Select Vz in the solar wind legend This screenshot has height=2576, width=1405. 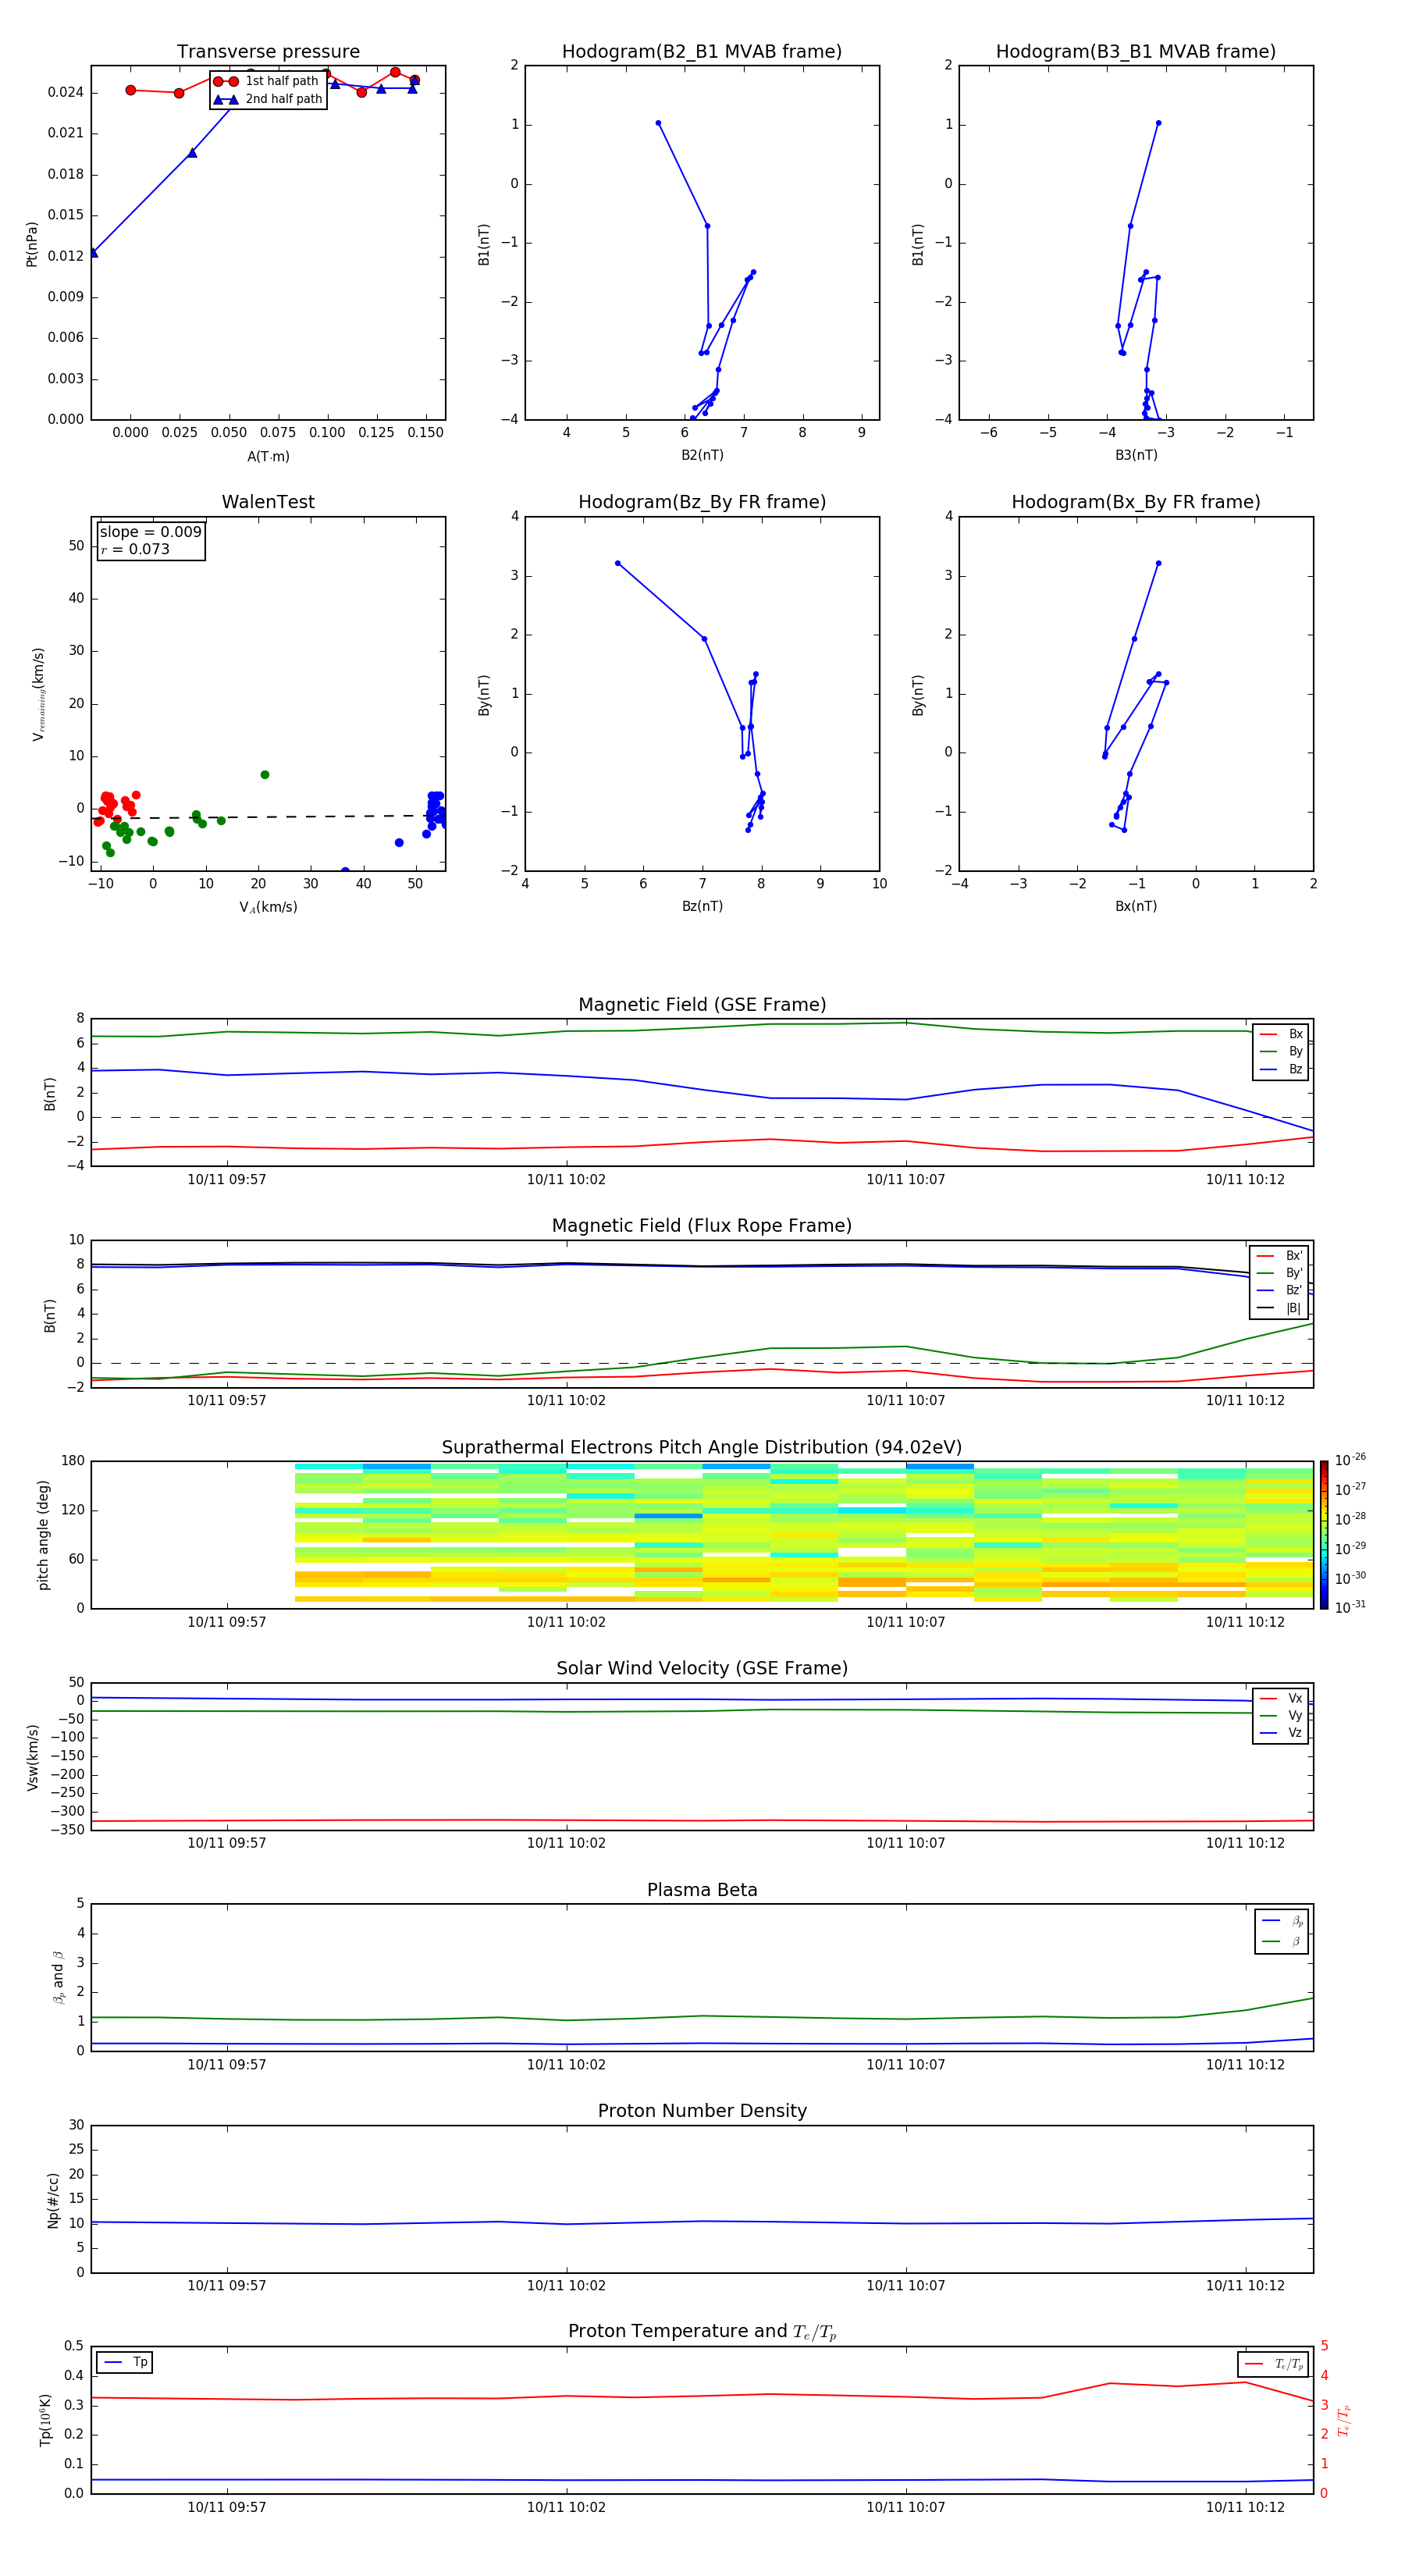coord(1282,1732)
